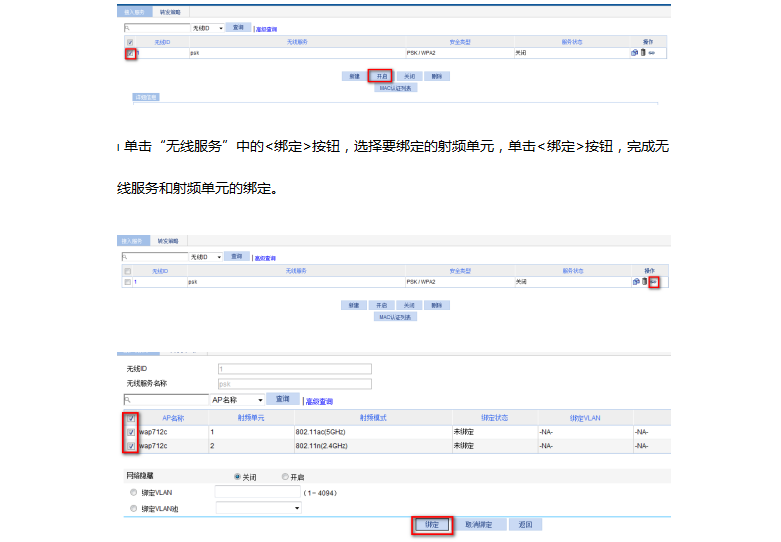Screen dimensions: 781x542
Task: Click the 802.11ac(5GHz) cell
Action: pos(320,432)
